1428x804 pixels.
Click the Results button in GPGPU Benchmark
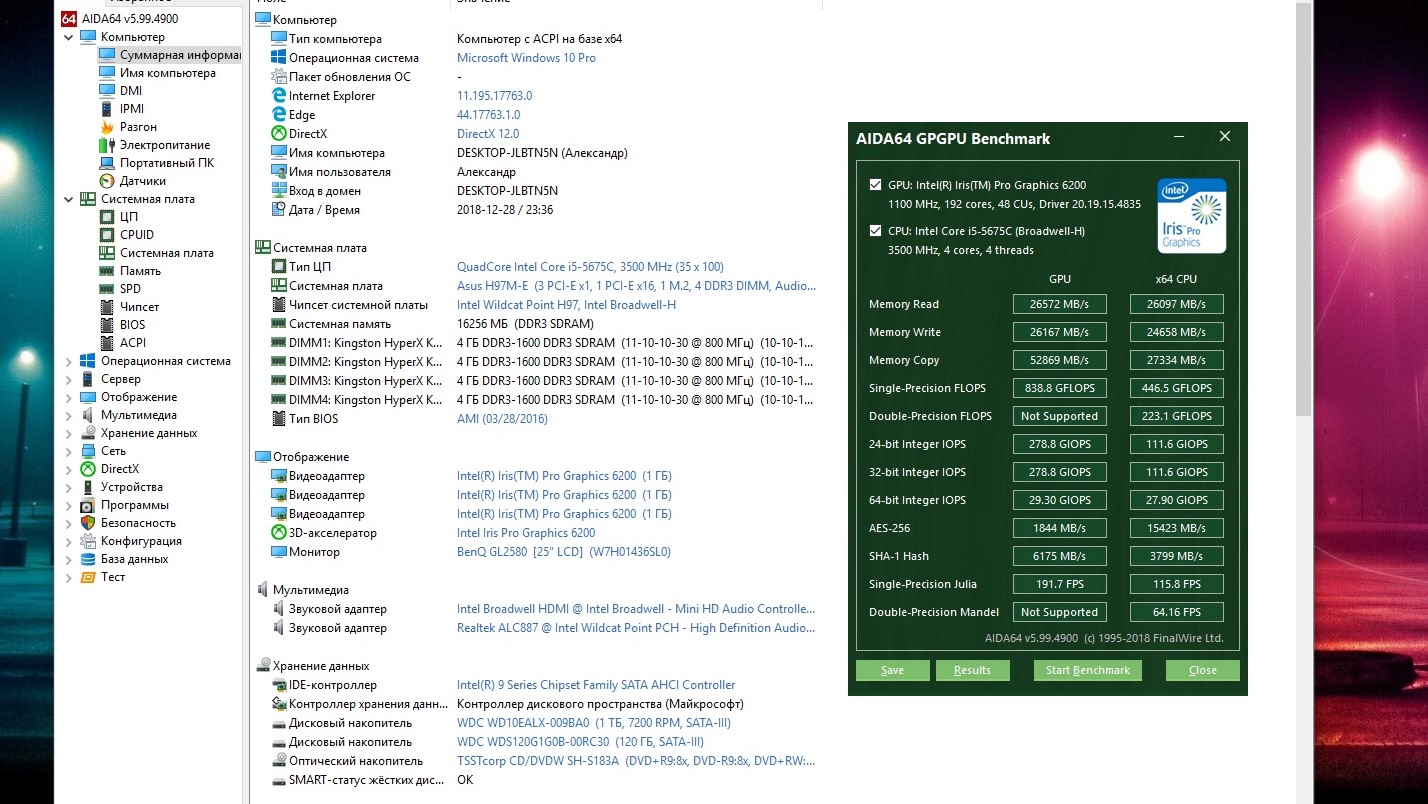point(972,670)
